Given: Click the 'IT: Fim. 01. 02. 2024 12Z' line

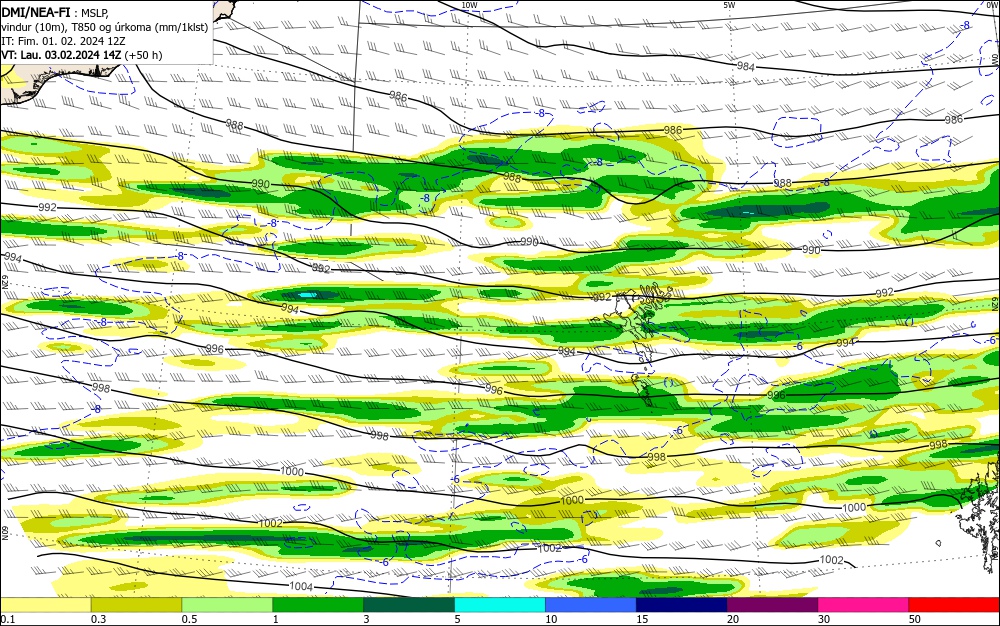Looking at the screenshot, I should click(x=64, y=41).
